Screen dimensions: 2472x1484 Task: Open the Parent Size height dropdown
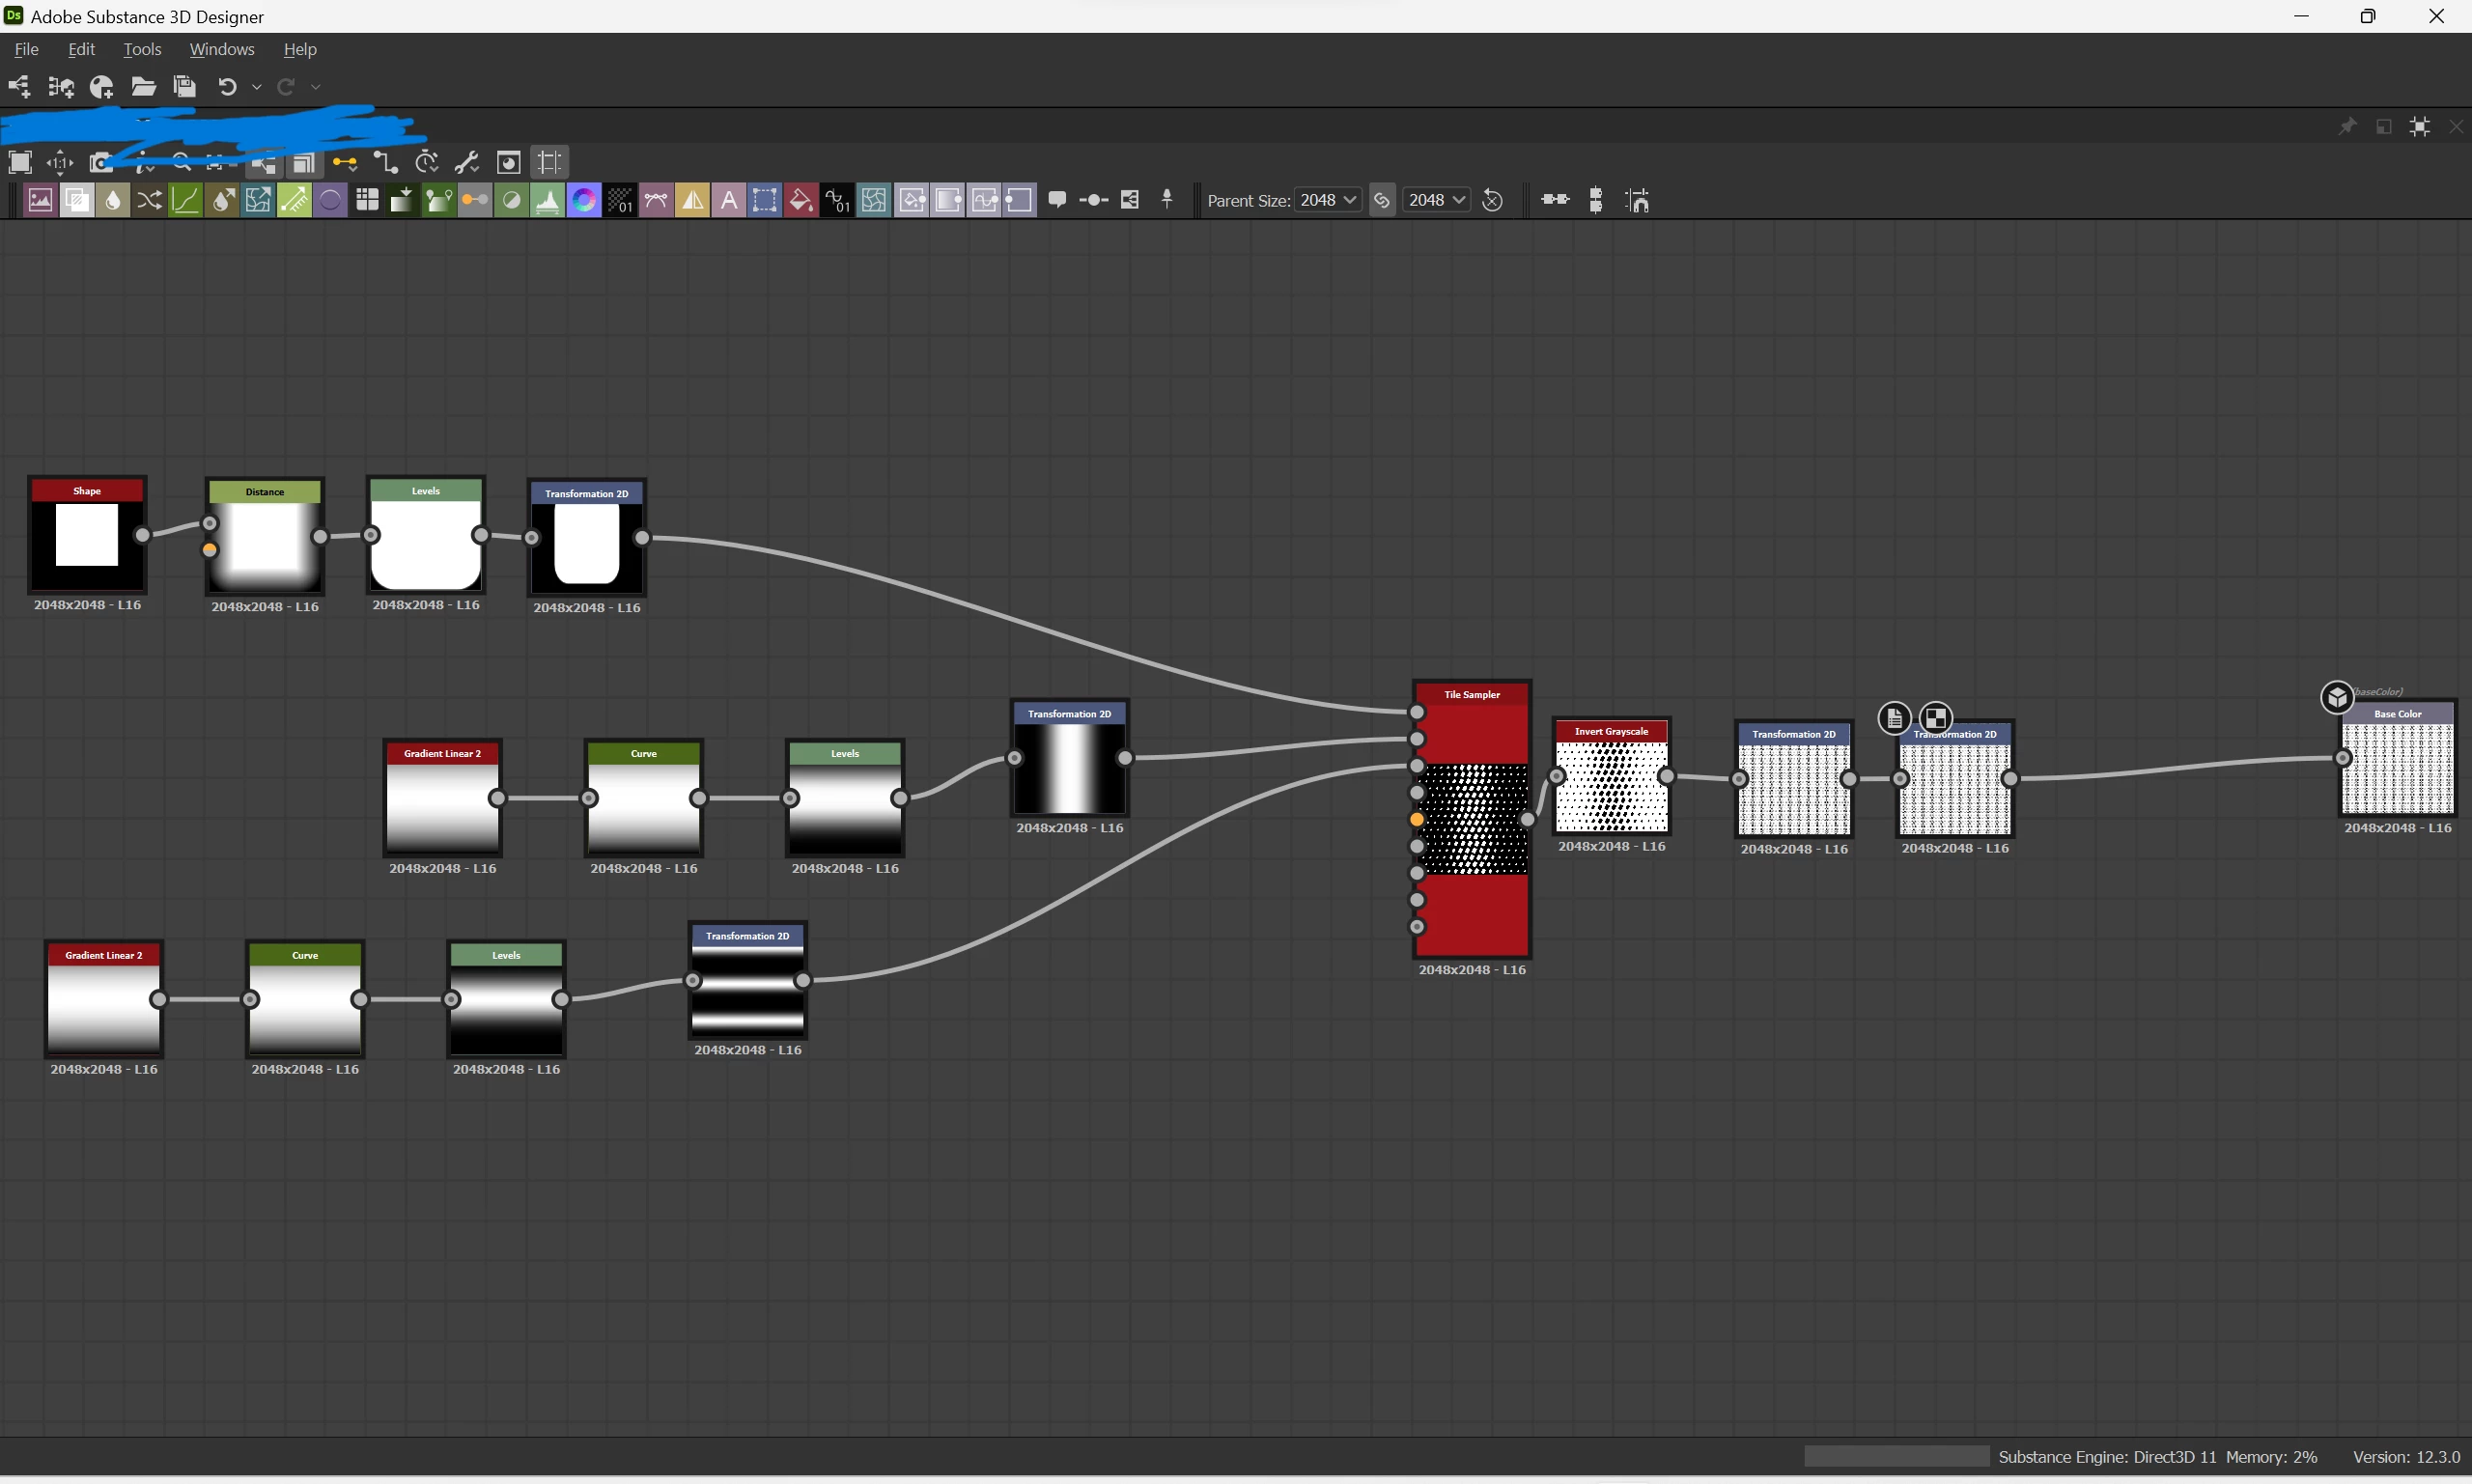tap(1436, 200)
